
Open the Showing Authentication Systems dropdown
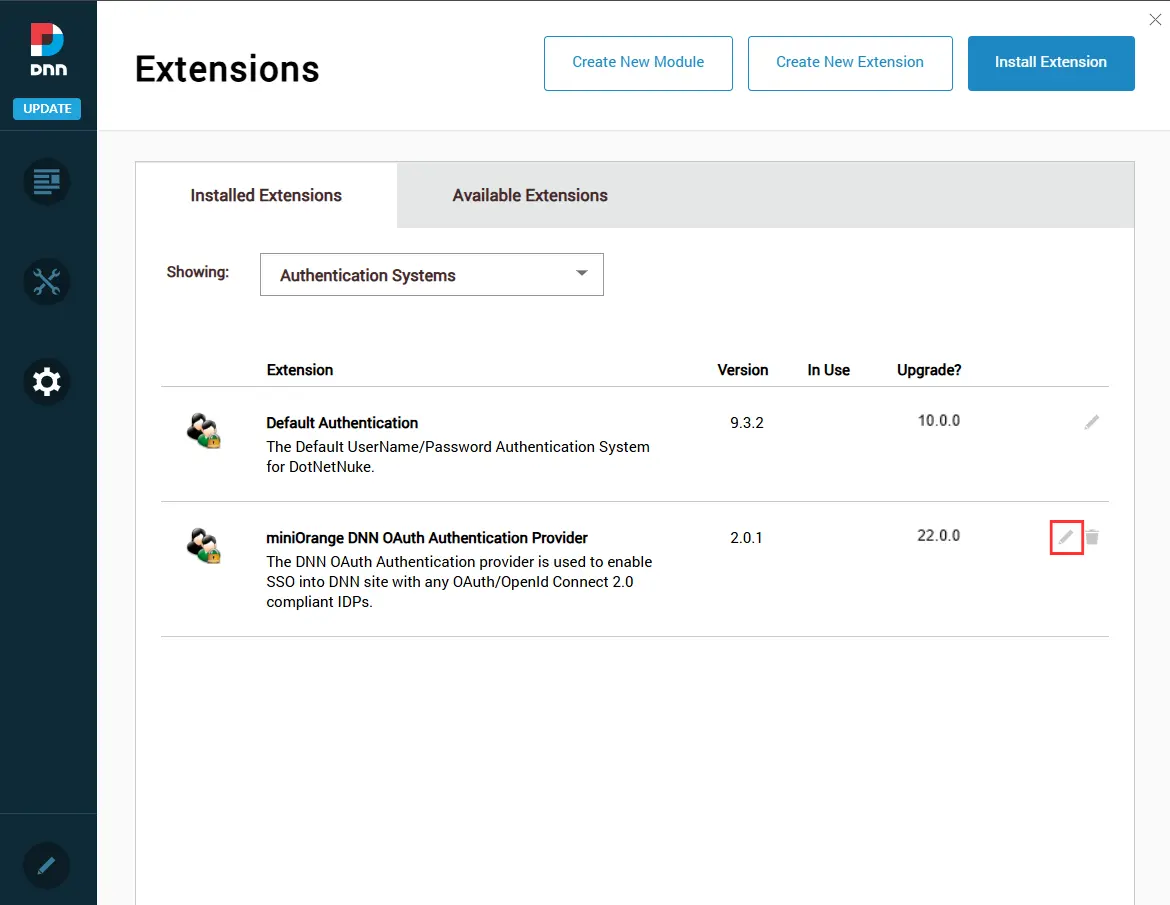(x=431, y=275)
